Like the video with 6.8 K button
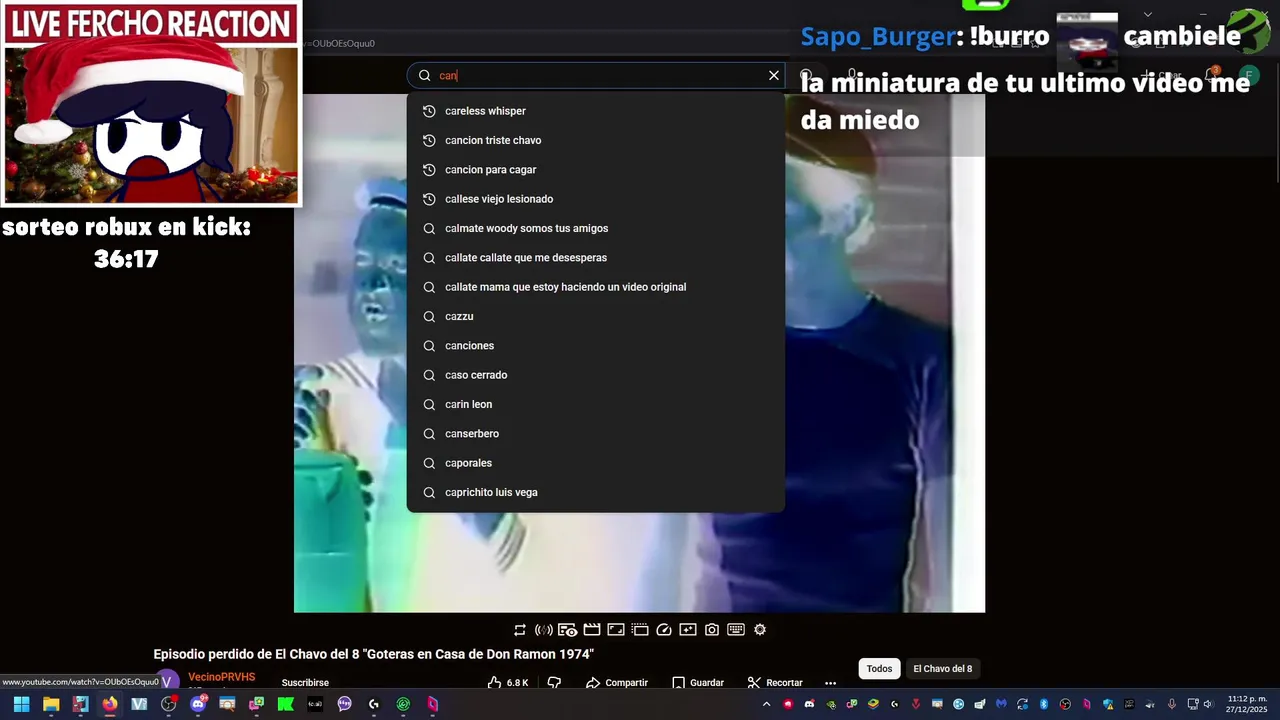Viewport: 1280px width, 720px height. [508, 683]
